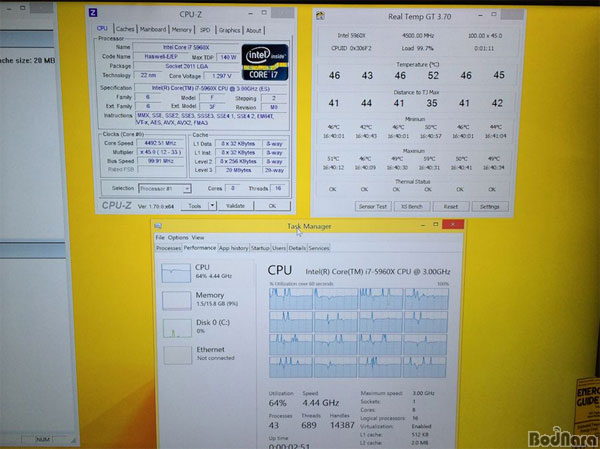Click the Task Manager title bar icon
This screenshot has width=600, height=449.
pyautogui.click(x=158, y=226)
